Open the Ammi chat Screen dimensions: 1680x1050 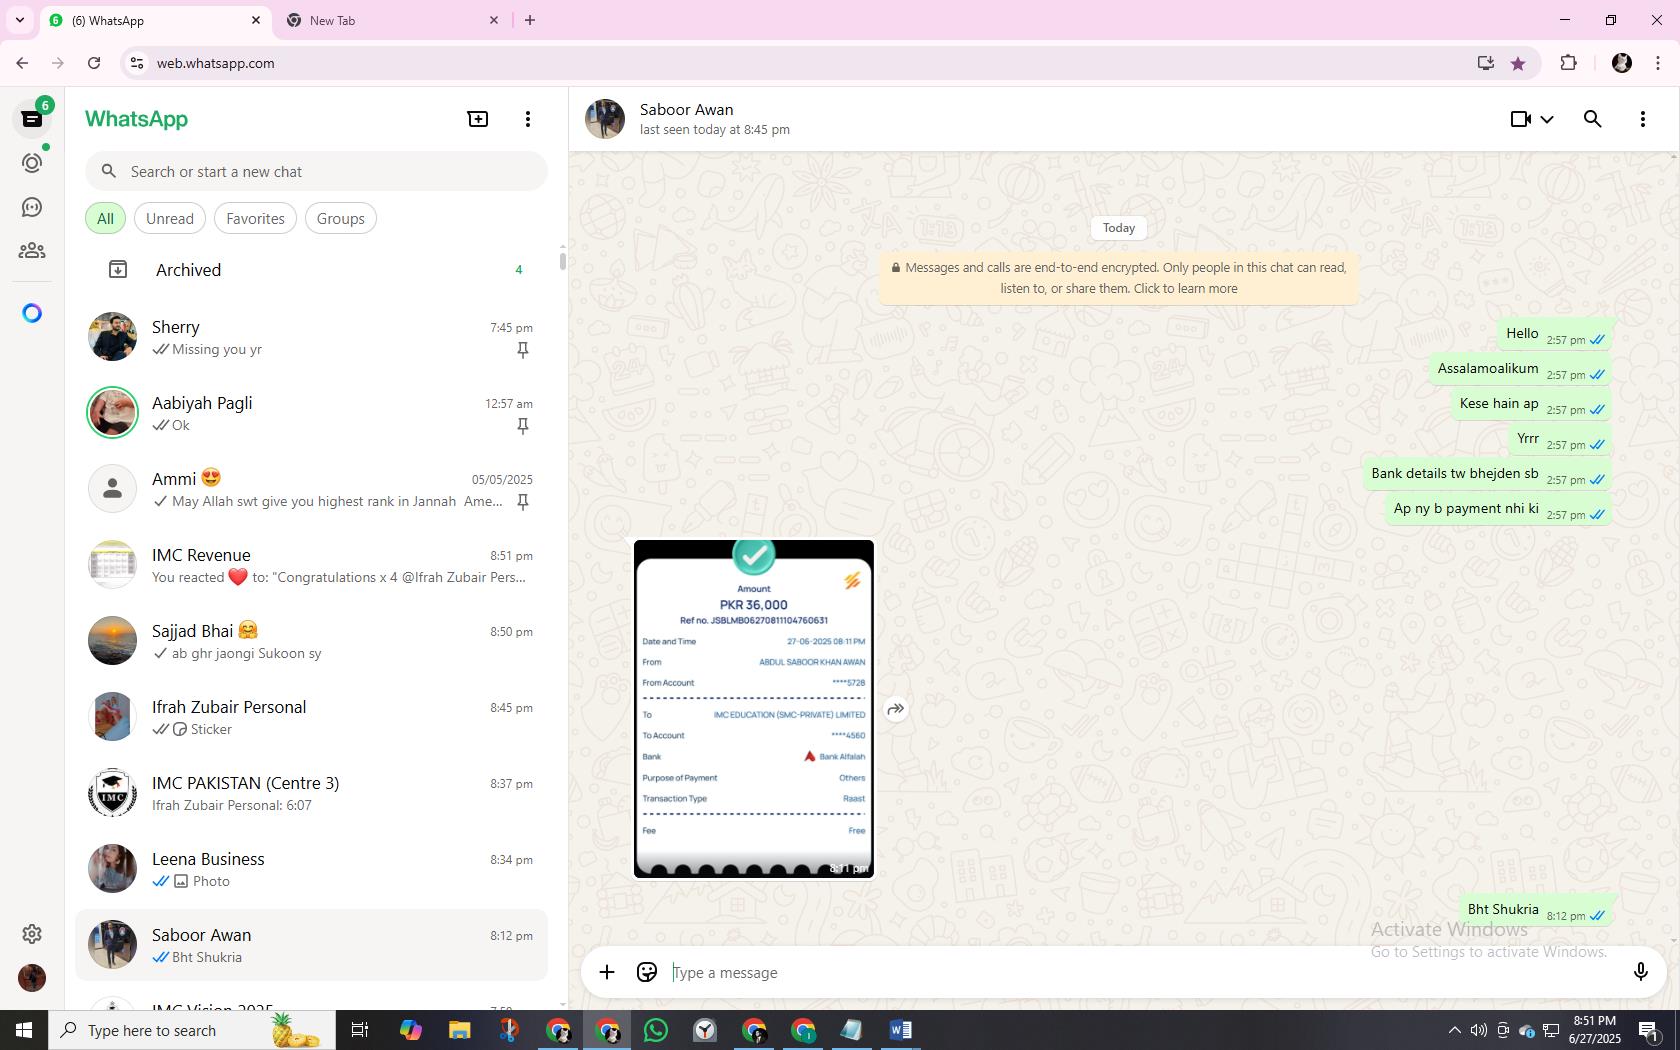(x=312, y=489)
